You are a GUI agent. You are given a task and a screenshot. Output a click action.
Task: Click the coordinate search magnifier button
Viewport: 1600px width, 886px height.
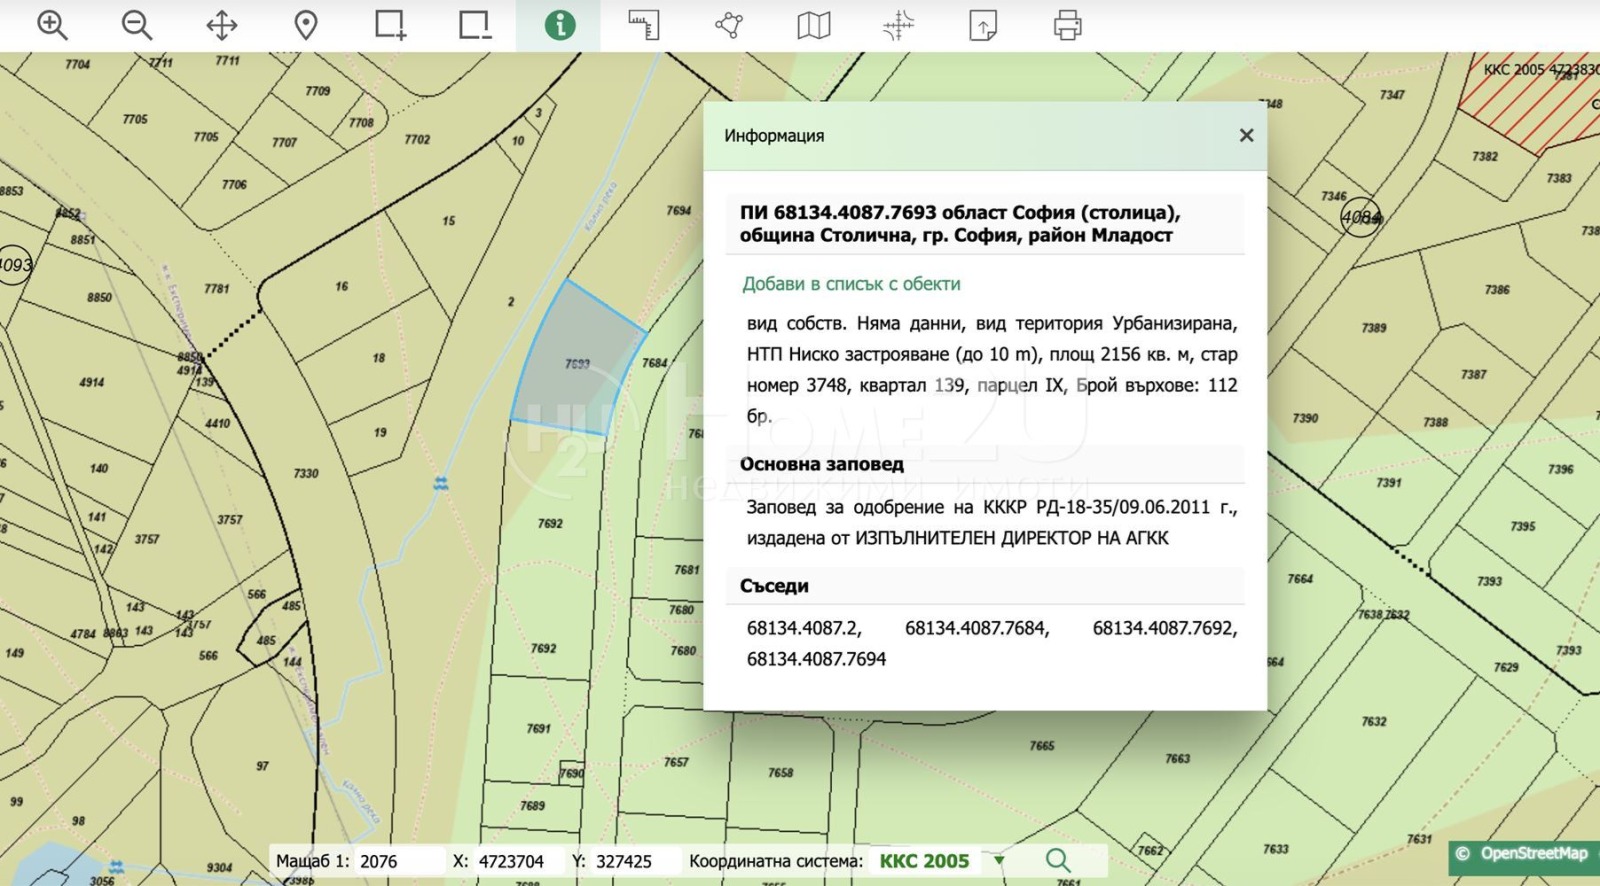[1057, 860]
